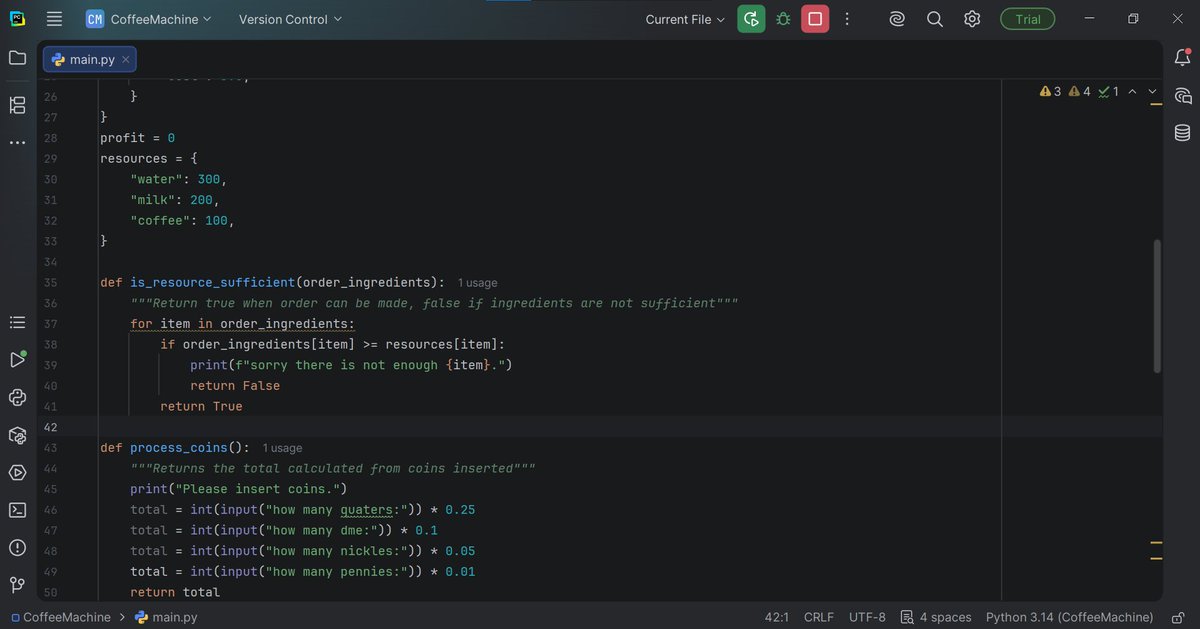
Task: Open the main hamburger menu
Action: click(x=54, y=19)
